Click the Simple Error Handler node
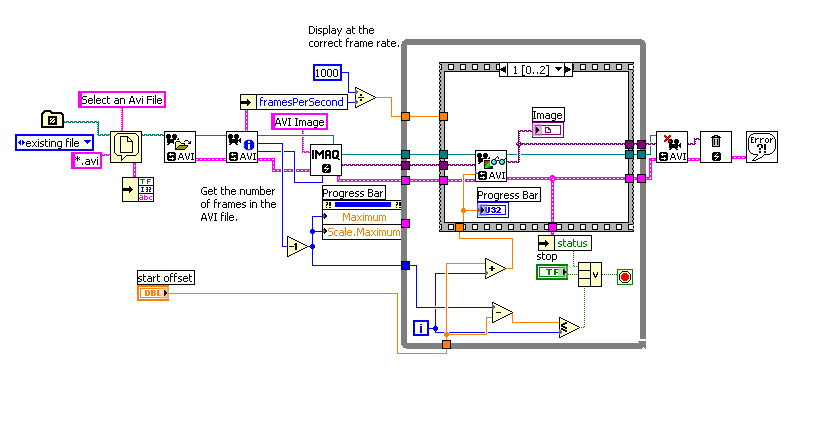The height and width of the screenshot is (428, 816). click(762, 147)
